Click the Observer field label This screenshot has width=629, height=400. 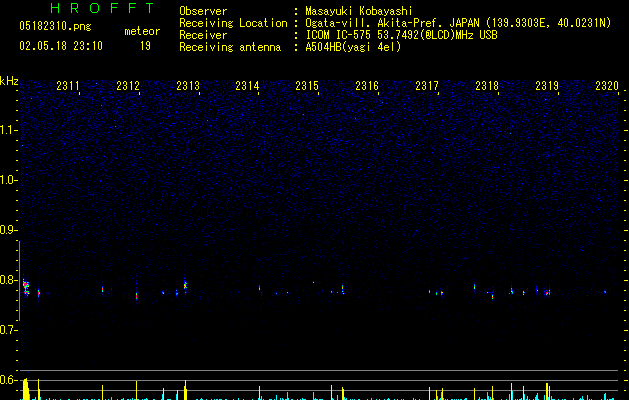[x=203, y=11]
